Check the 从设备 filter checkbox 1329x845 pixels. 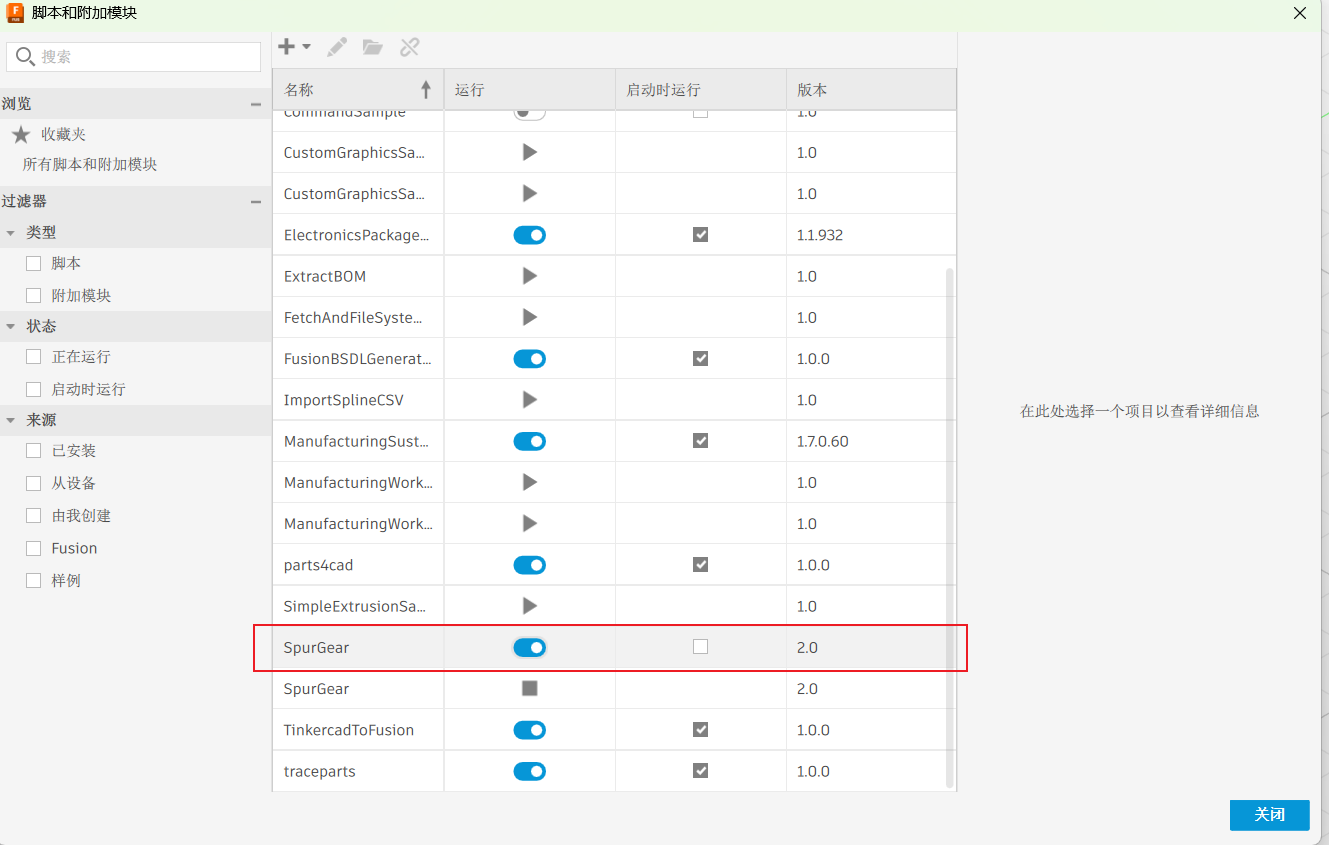[34, 483]
